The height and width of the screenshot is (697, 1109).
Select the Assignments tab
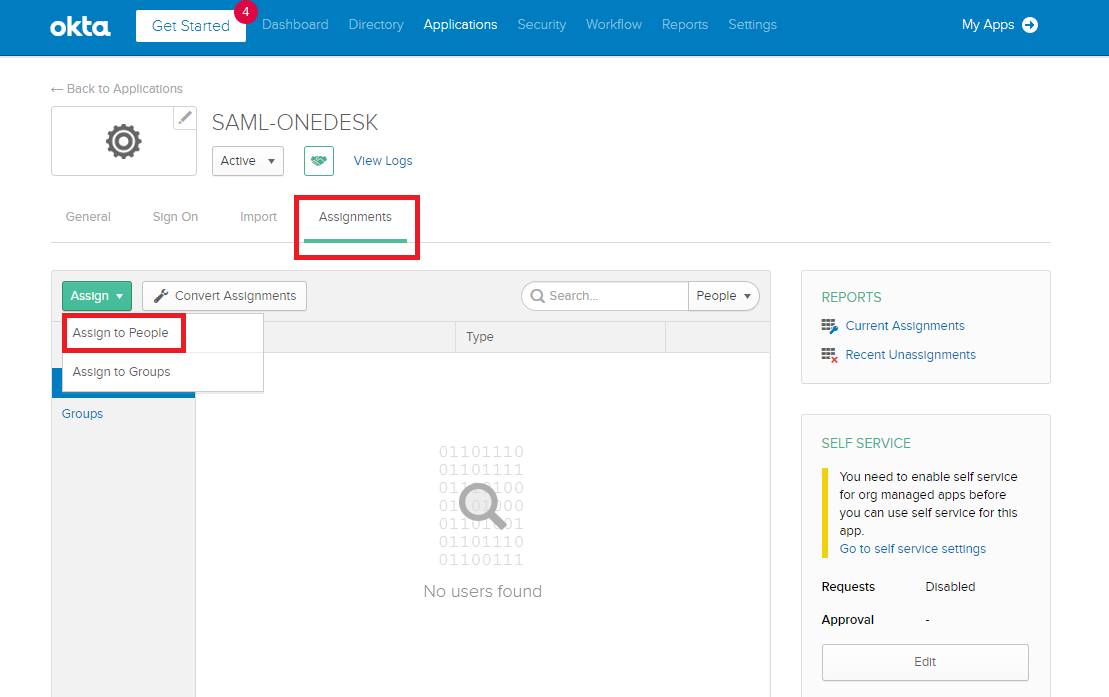tap(355, 217)
